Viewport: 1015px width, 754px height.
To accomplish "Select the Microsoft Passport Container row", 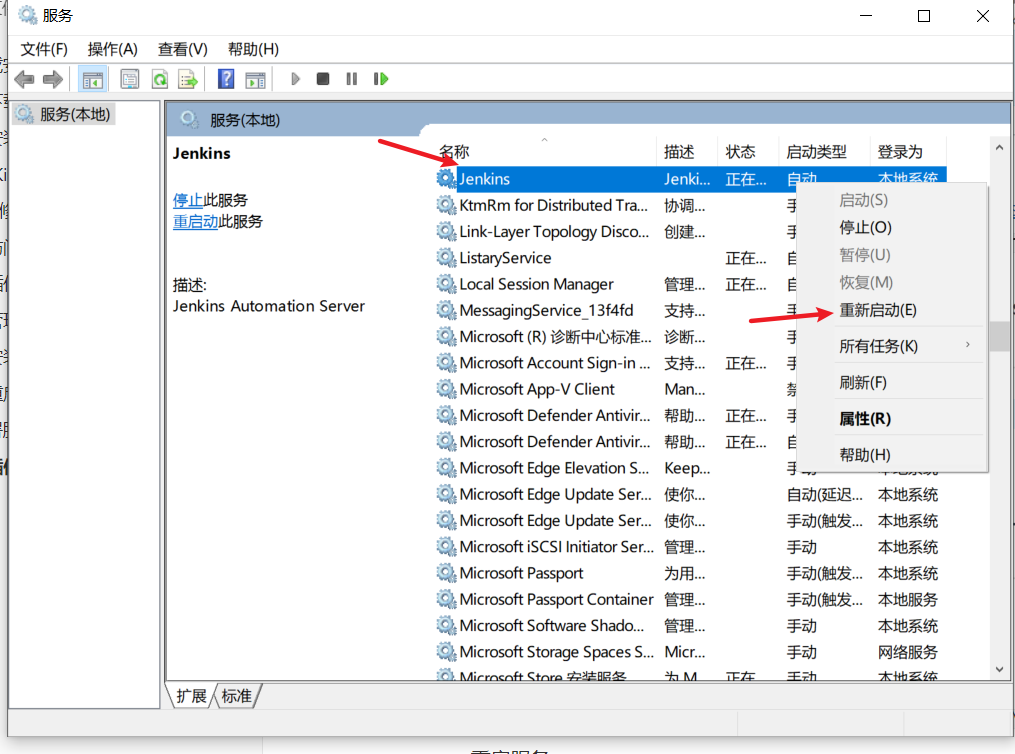I will (691, 599).
